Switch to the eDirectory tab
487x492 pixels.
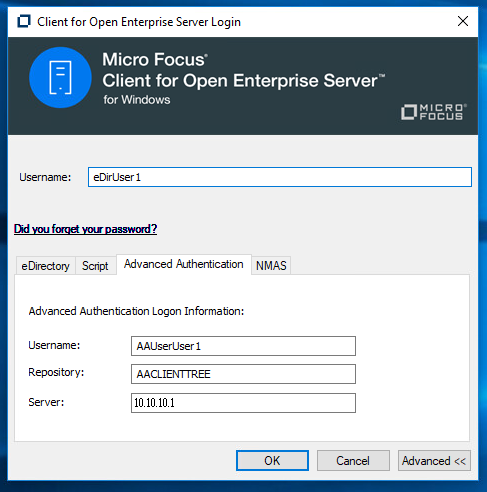click(46, 266)
